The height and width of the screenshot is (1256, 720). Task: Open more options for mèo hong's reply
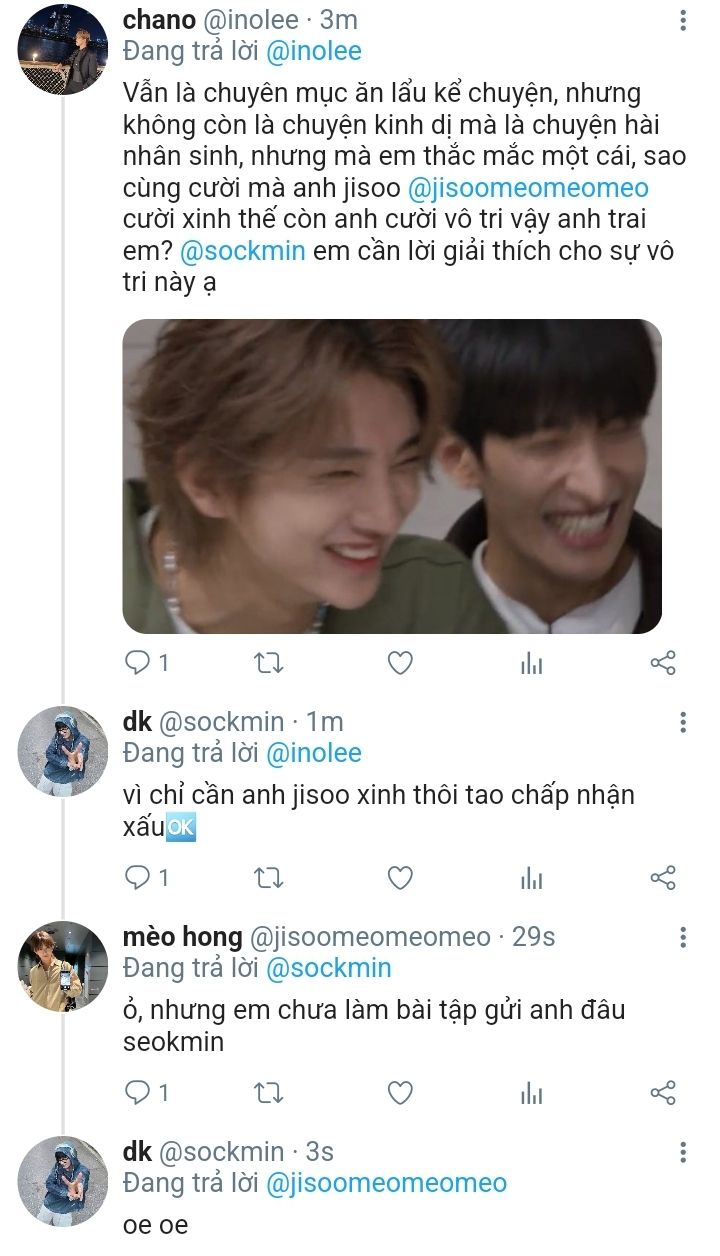point(683,937)
